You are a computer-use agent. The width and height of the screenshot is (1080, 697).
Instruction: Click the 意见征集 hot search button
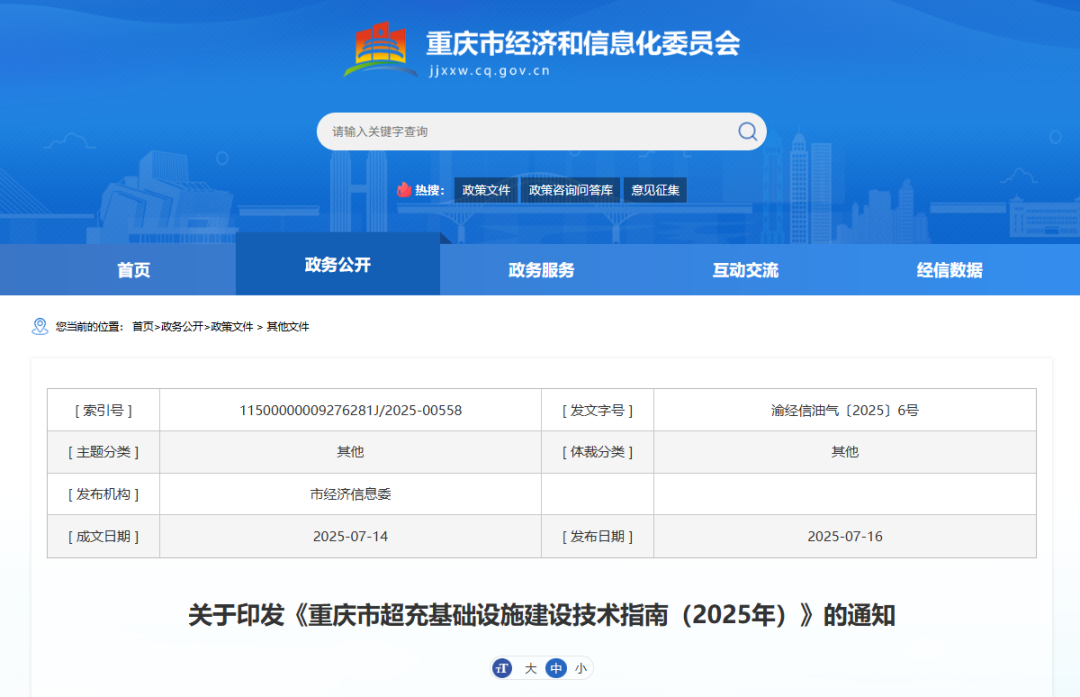pyautogui.click(x=655, y=189)
